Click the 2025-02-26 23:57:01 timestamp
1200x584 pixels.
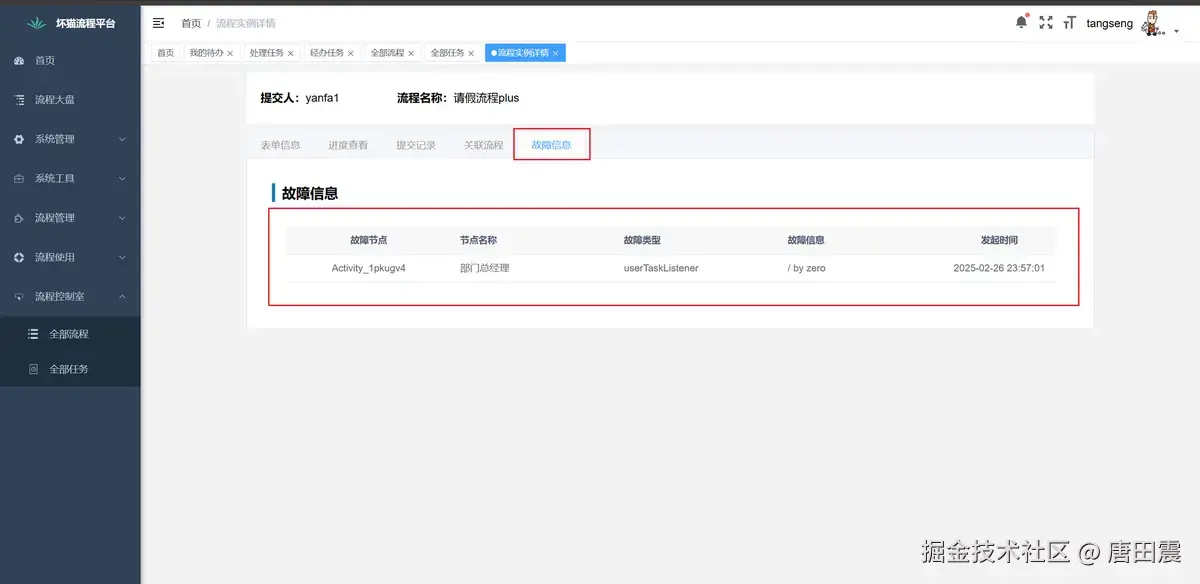coord(999,268)
